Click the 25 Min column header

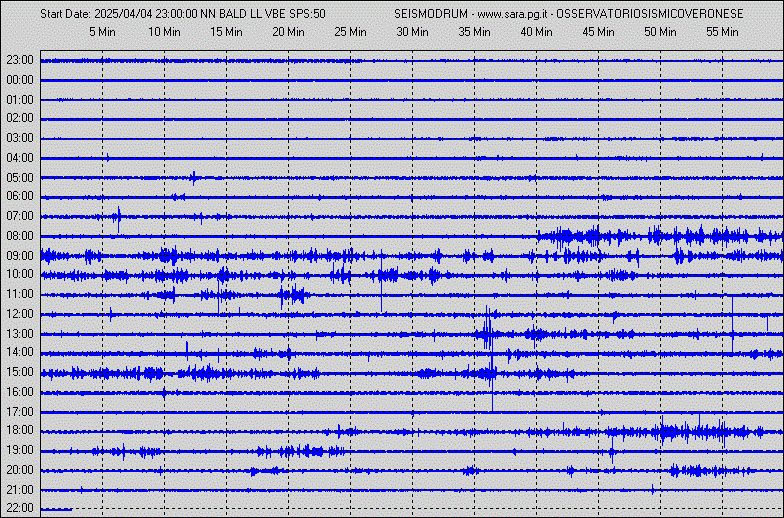pos(350,32)
